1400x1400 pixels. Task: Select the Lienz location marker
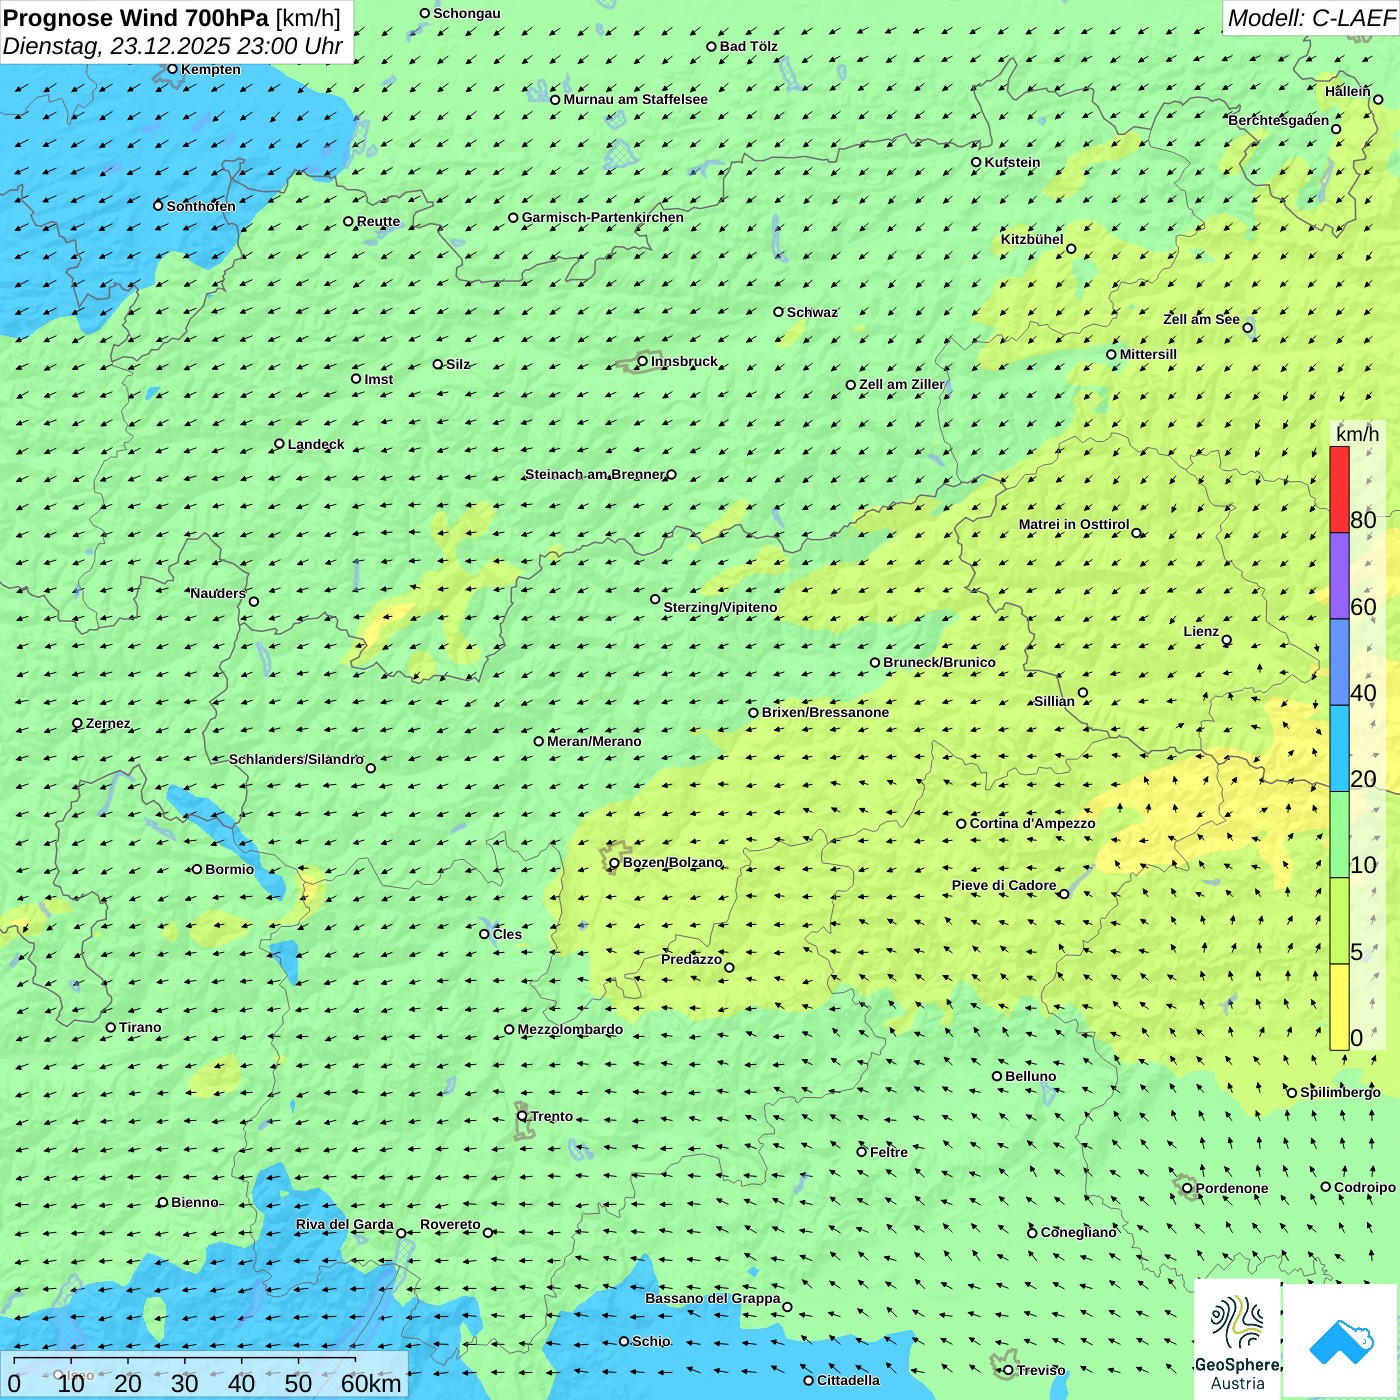(1227, 640)
